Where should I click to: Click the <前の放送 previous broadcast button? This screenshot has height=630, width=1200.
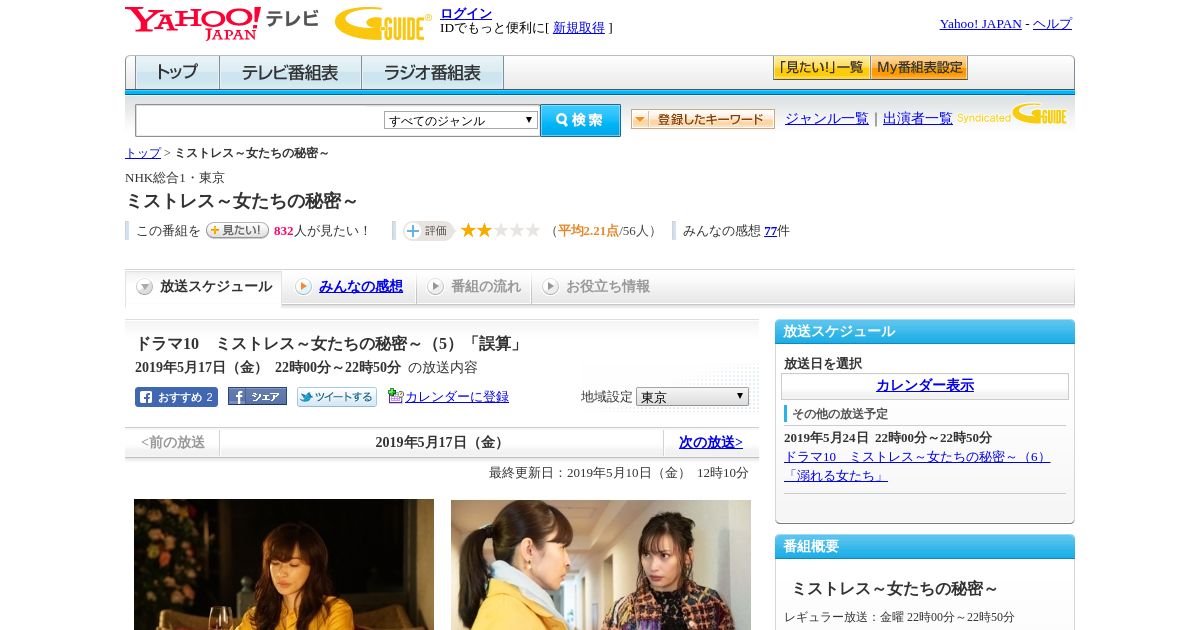click(x=173, y=442)
